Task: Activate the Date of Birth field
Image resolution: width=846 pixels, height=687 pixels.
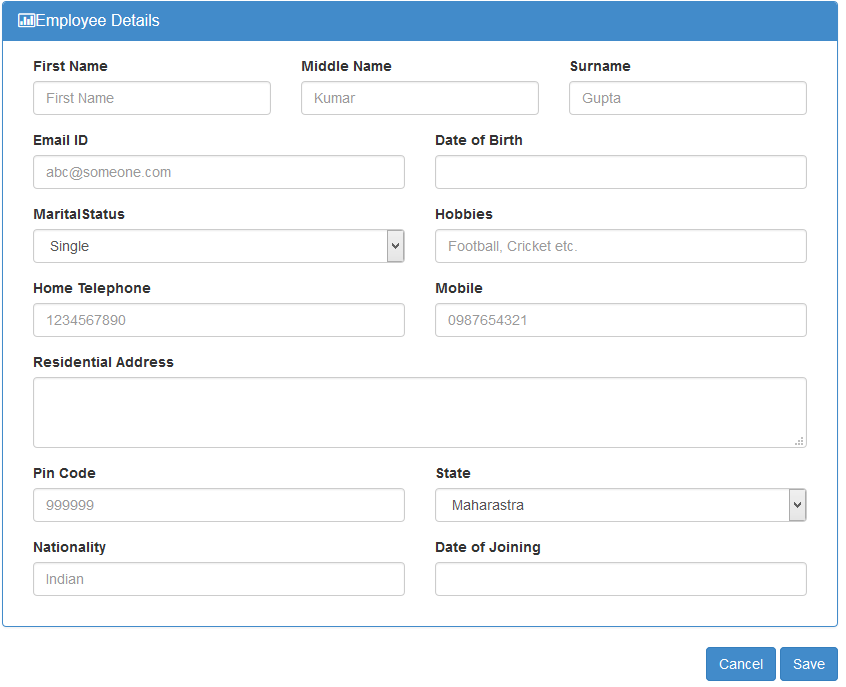Action: [x=621, y=172]
